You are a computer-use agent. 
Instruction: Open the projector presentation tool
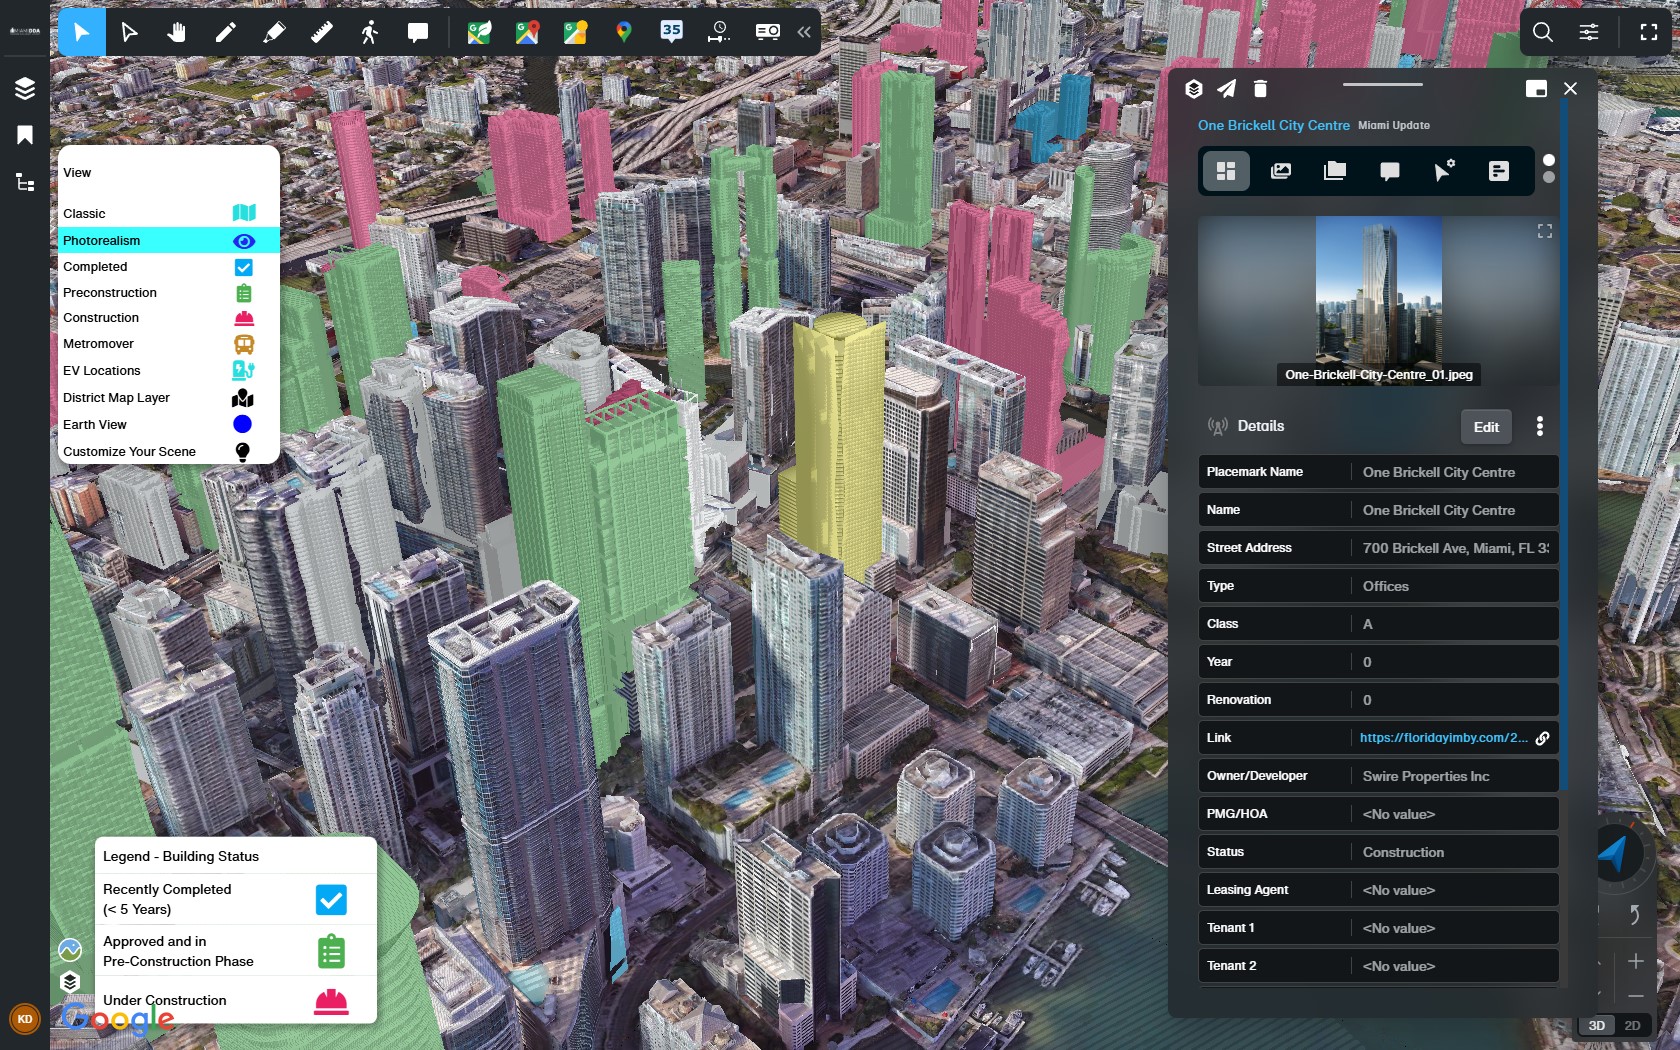[x=767, y=32]
